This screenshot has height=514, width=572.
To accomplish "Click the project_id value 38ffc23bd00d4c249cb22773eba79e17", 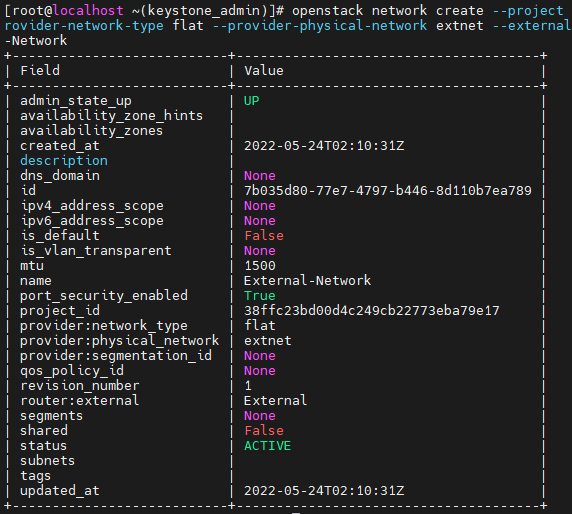I will tap(371, 310).
